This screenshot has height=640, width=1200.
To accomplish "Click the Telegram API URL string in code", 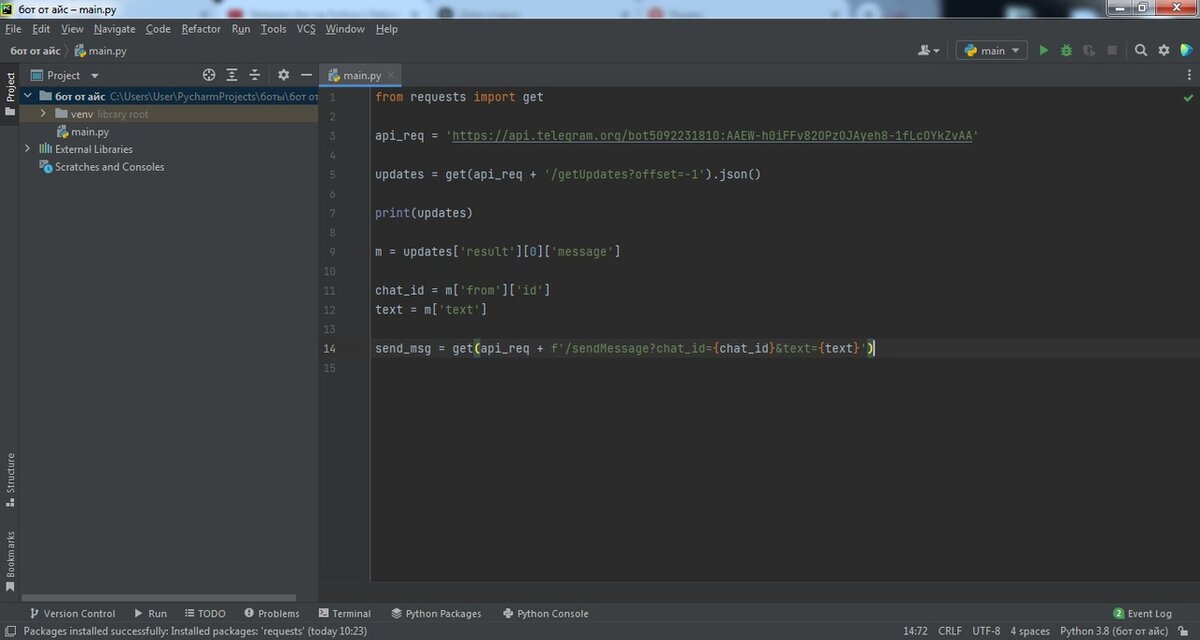I will click(712, 136).
